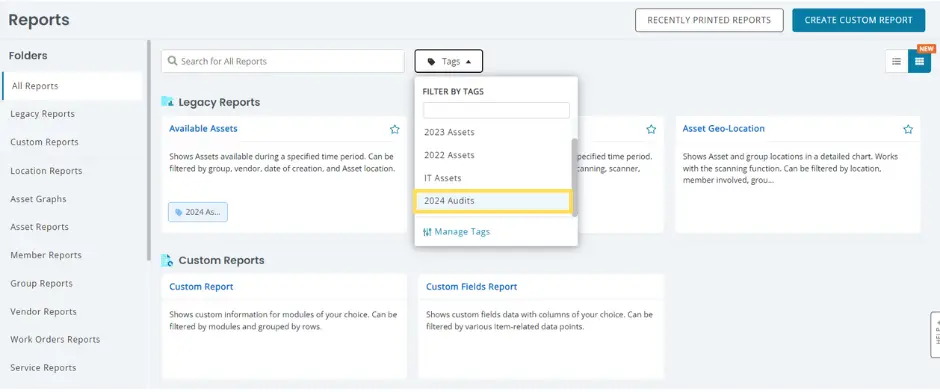Open the Asset Geo-Location report
Viewport: 940px width, 392px height.
[x=724, y=128]
